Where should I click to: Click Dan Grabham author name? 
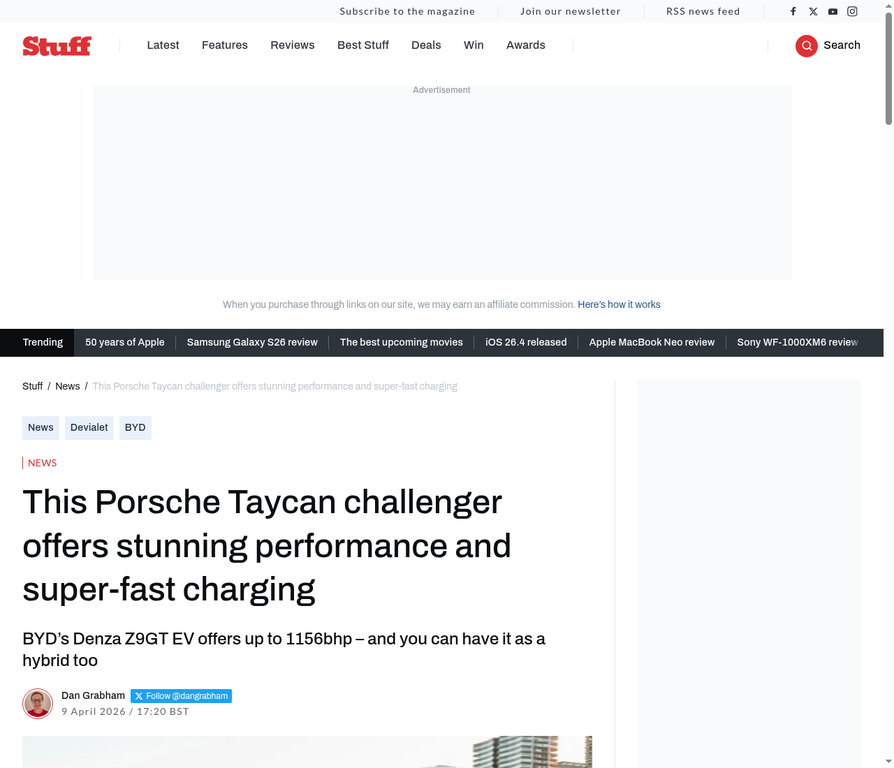click(93, 696)
